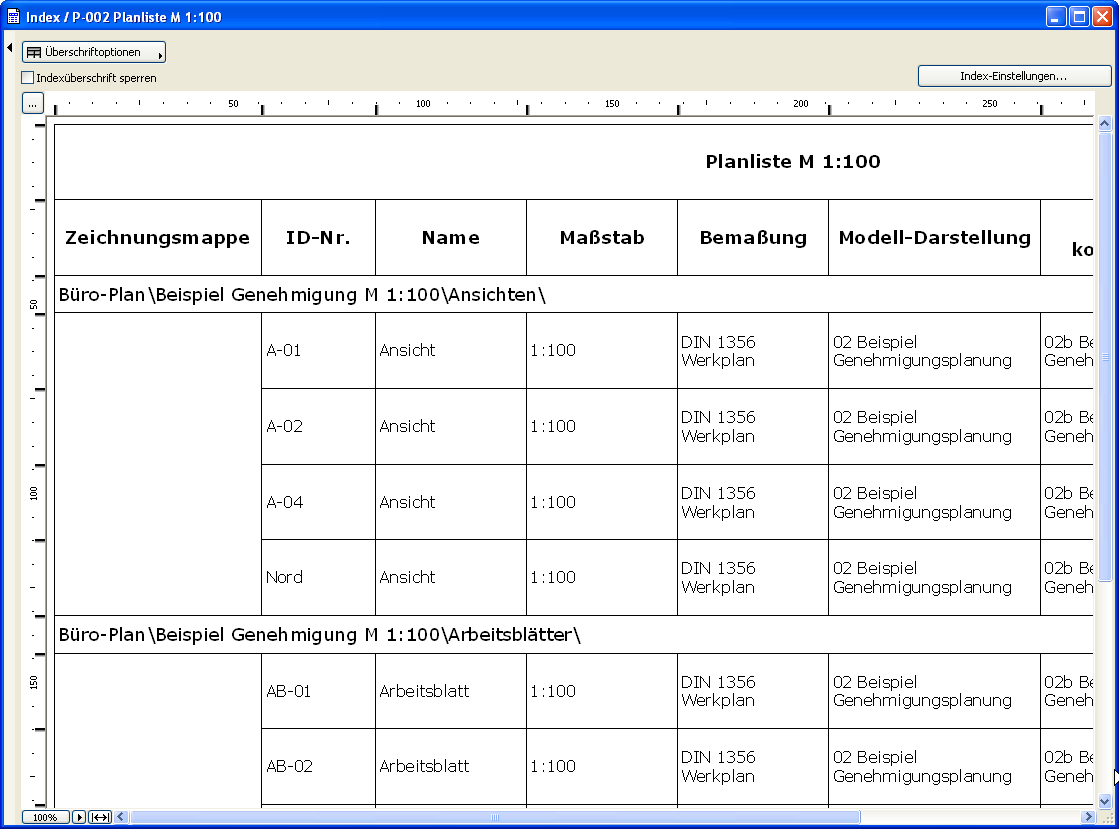This screenshot has height=829, width=1119.
Task: Maximize the Index window
Action: point(1080,16)
